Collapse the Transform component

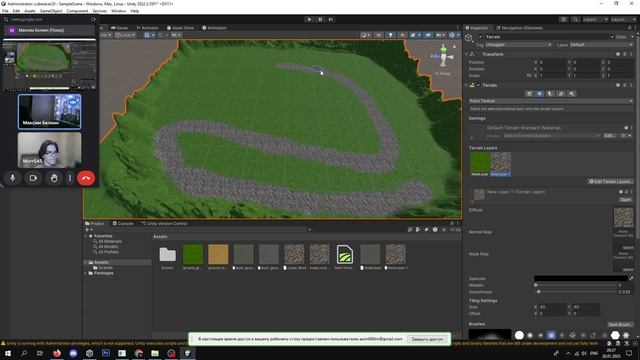[x=467, y=54]
